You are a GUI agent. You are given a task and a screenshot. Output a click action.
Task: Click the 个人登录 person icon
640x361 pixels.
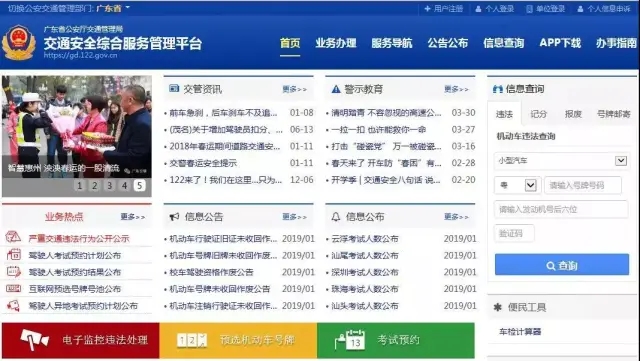click(x=478, y=9)
